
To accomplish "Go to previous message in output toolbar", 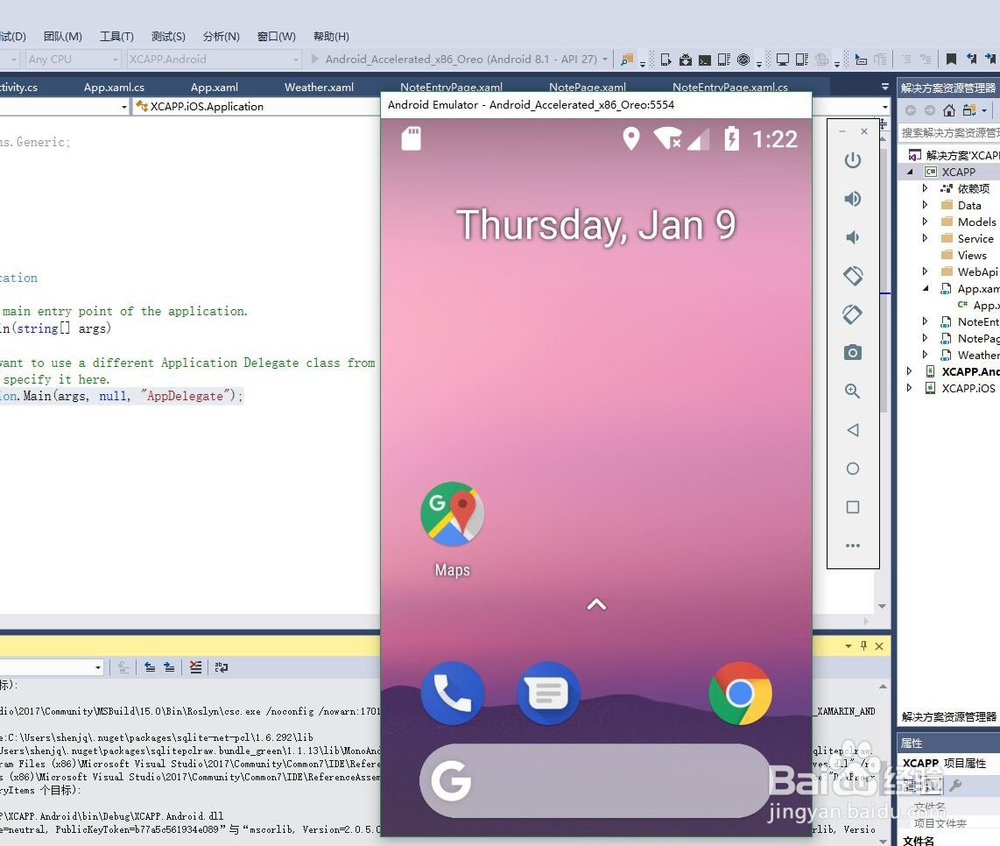I will 150,667.
